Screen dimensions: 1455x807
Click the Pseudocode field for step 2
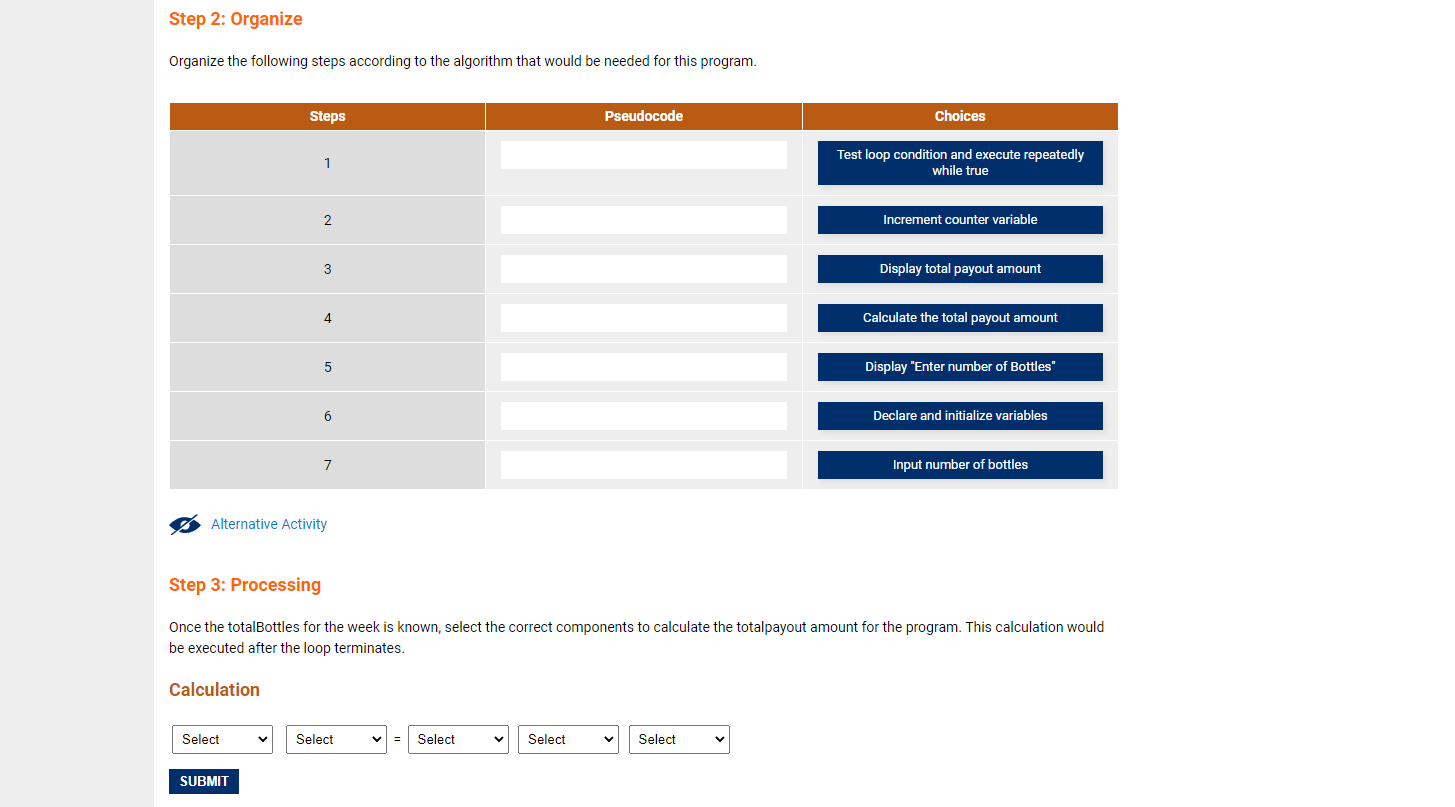(644, 220)
